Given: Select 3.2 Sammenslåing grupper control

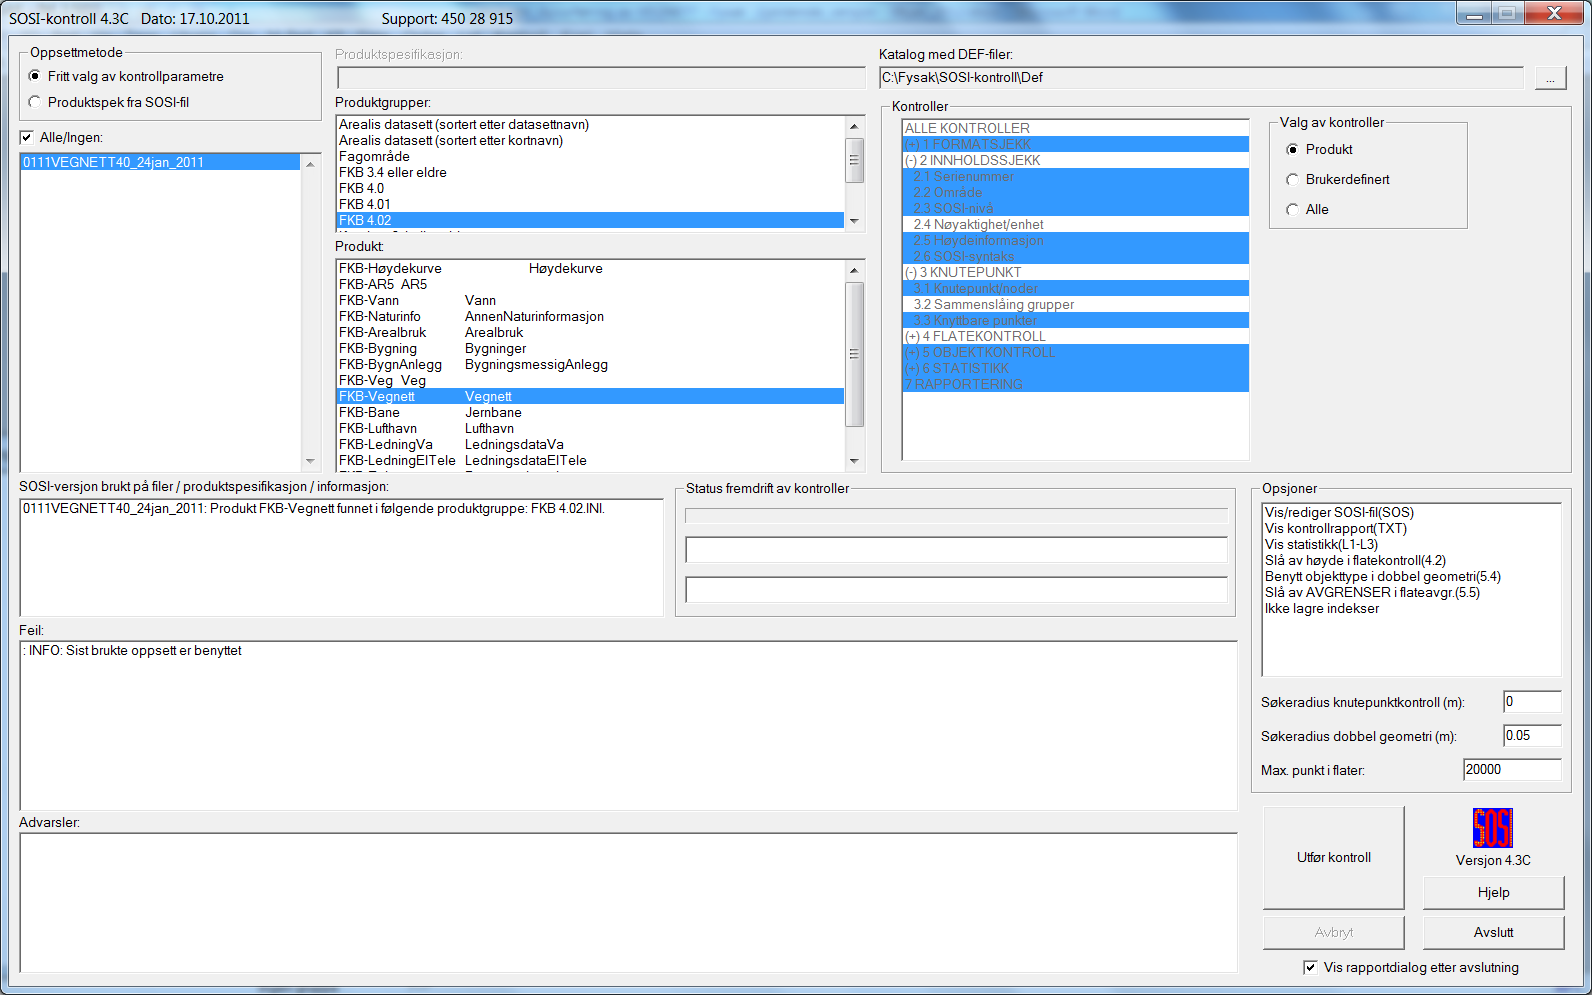Looking at the screenshot, I should [1076, 304].
